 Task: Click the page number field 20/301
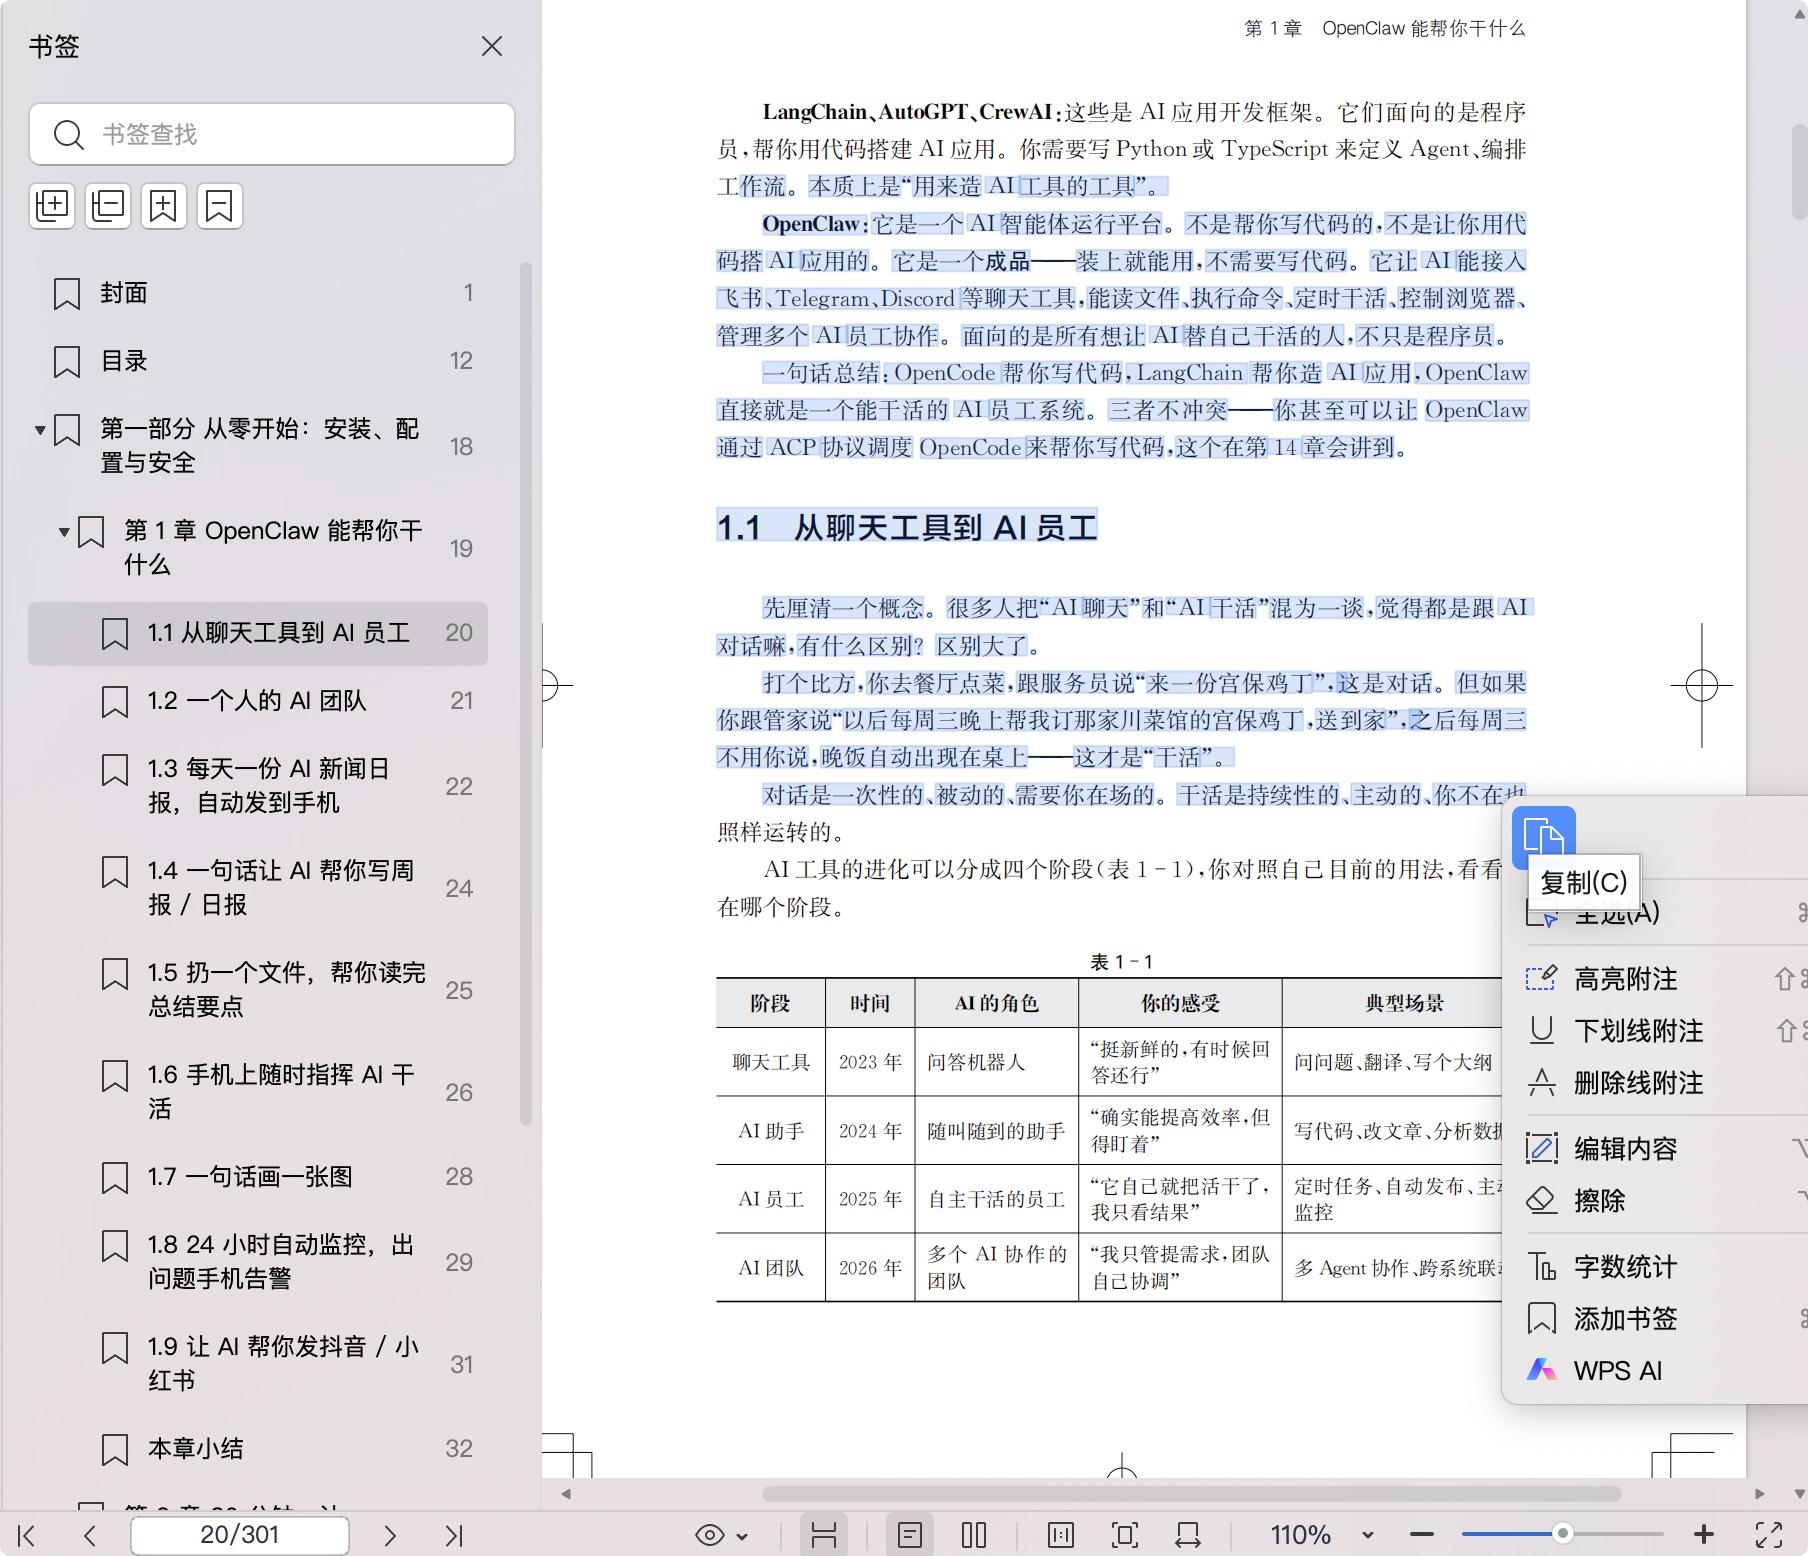(x=240, y=1535)
